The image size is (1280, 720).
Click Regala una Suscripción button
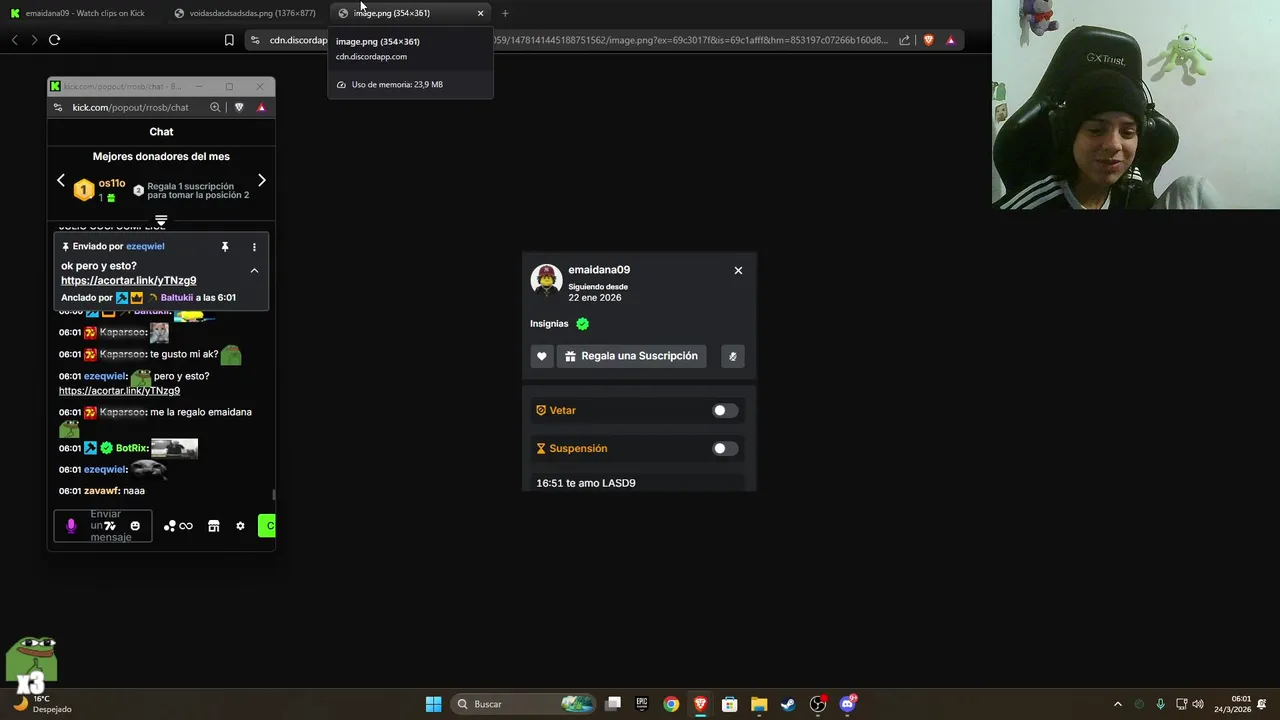click(x=631, y=356)
